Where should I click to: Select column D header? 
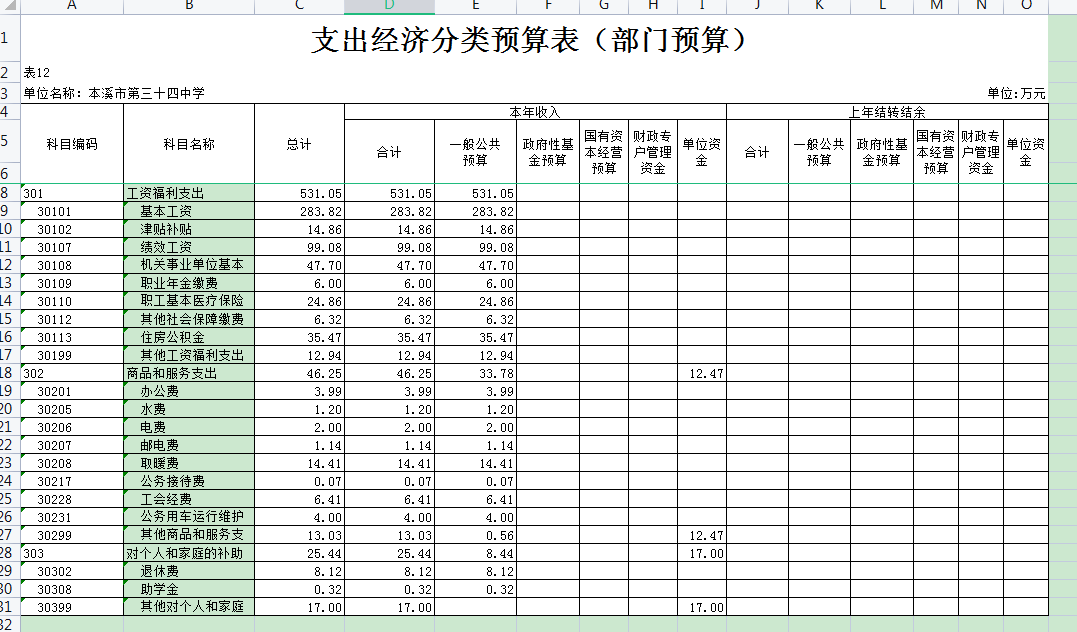(x=389, y=5)
